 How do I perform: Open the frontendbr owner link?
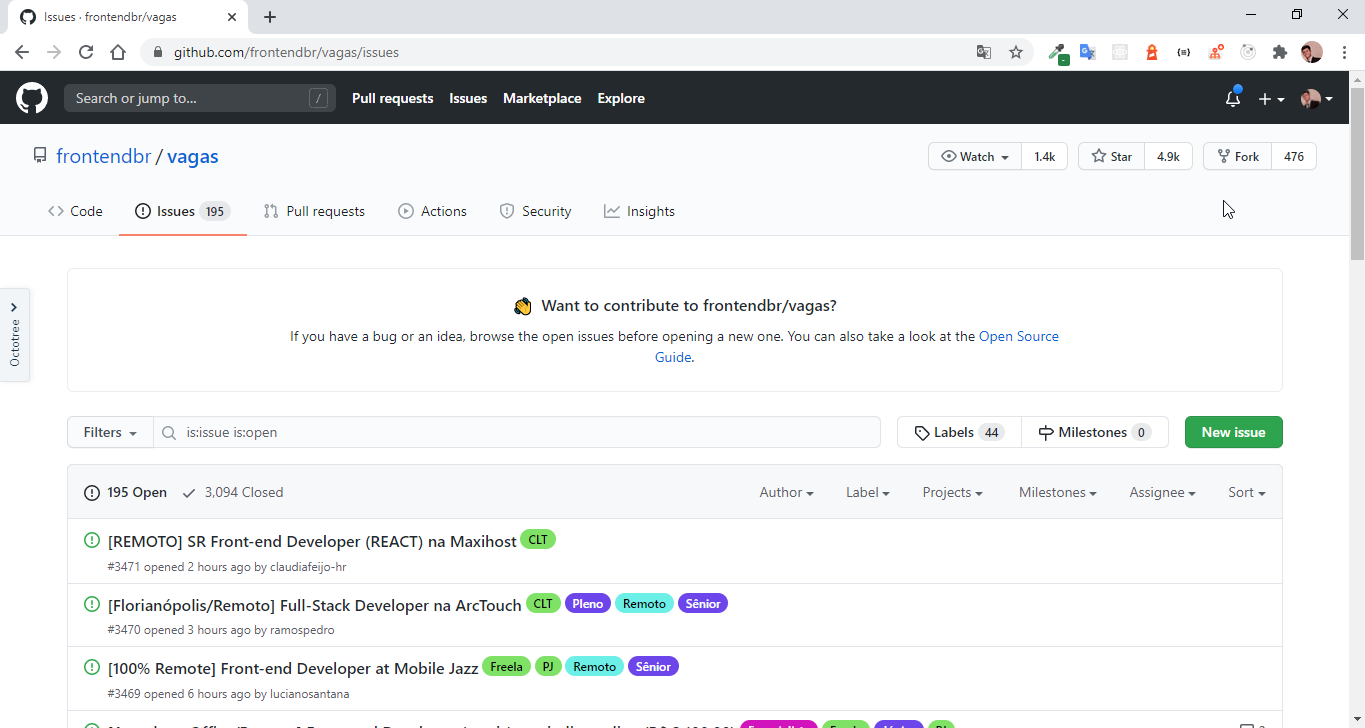[104, 156]
